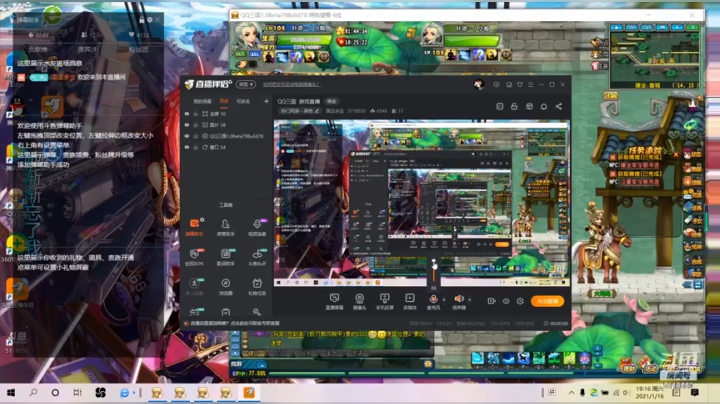Open the 礼物任务 tool icon
Viewport: 720px width, 404px height.
[257, 286]
